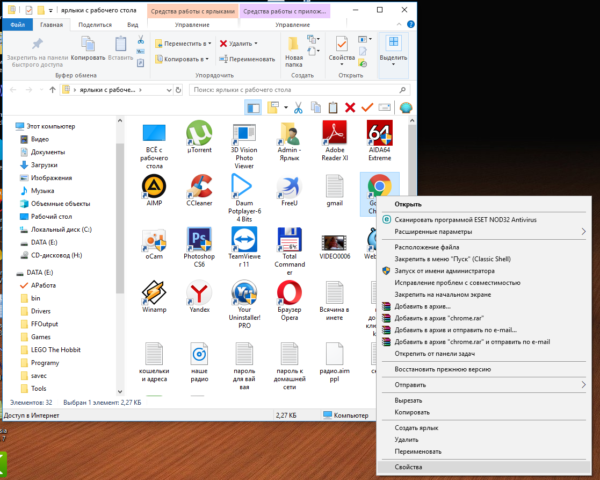Image resolution: width=600 pixels, height=480 pixels.
Task: Select the oCam shortcut icon
Action: (154, 240)
